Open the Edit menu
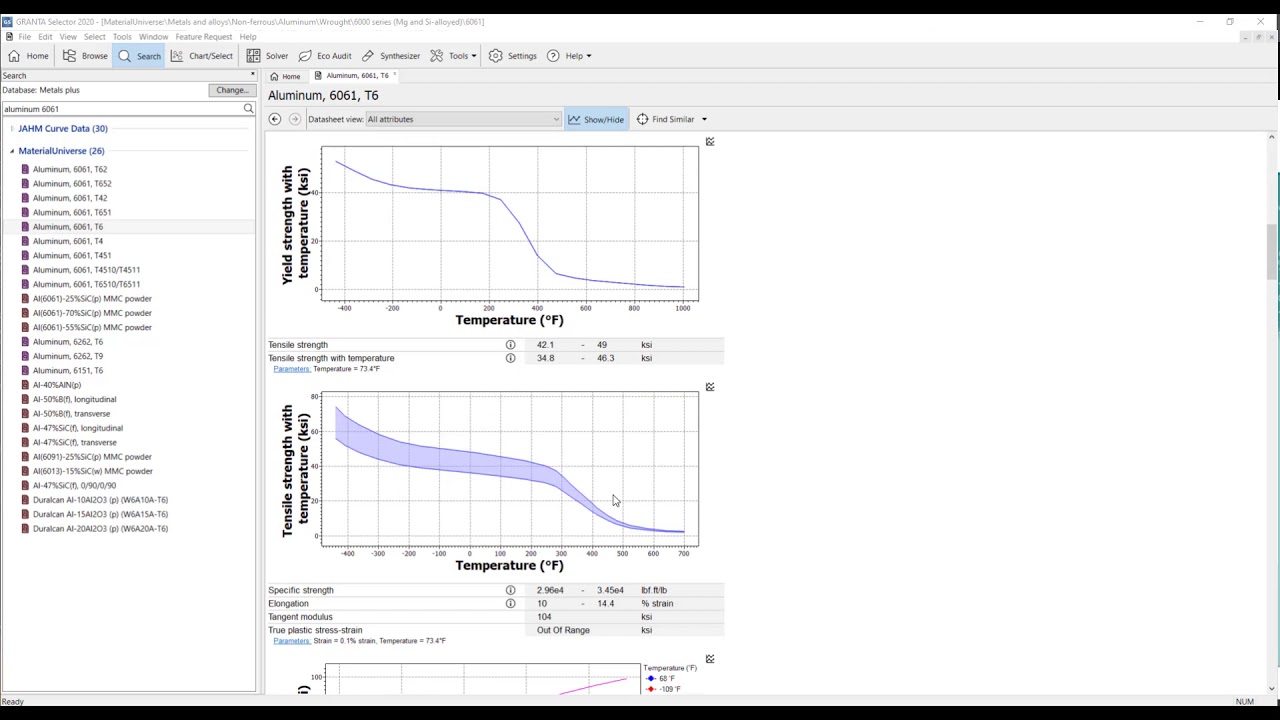The image size is (1280, 720). point(45,37)
